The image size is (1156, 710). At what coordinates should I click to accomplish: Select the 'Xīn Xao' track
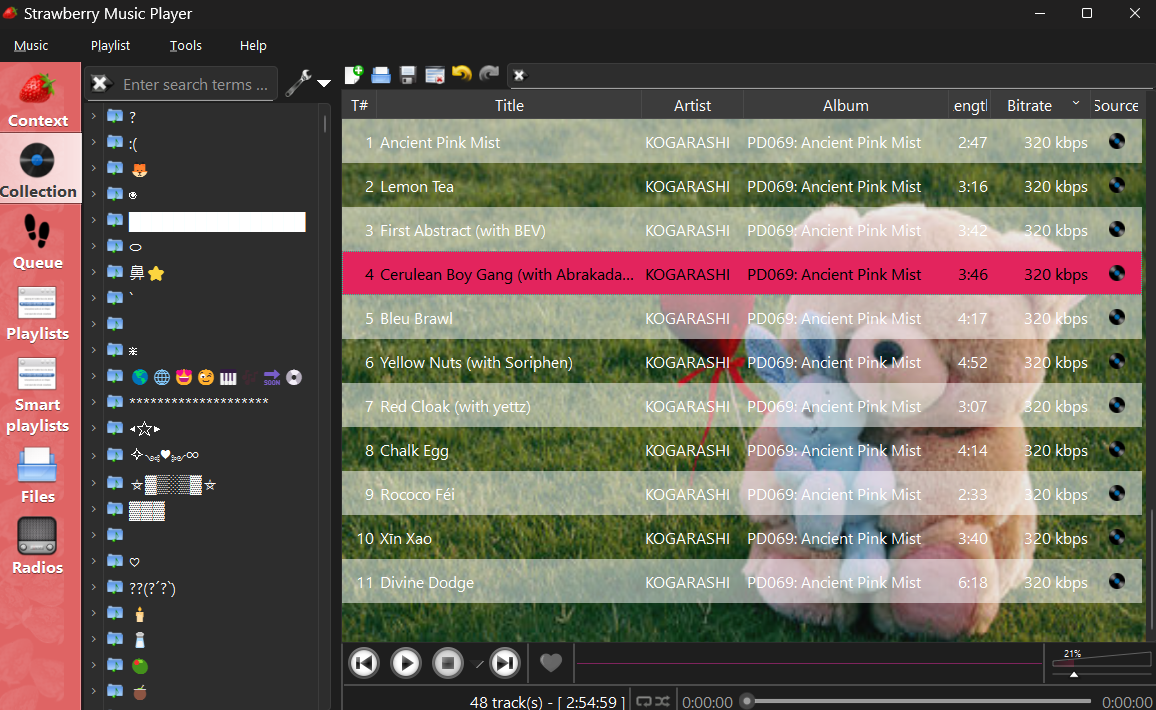pos(742,538)
